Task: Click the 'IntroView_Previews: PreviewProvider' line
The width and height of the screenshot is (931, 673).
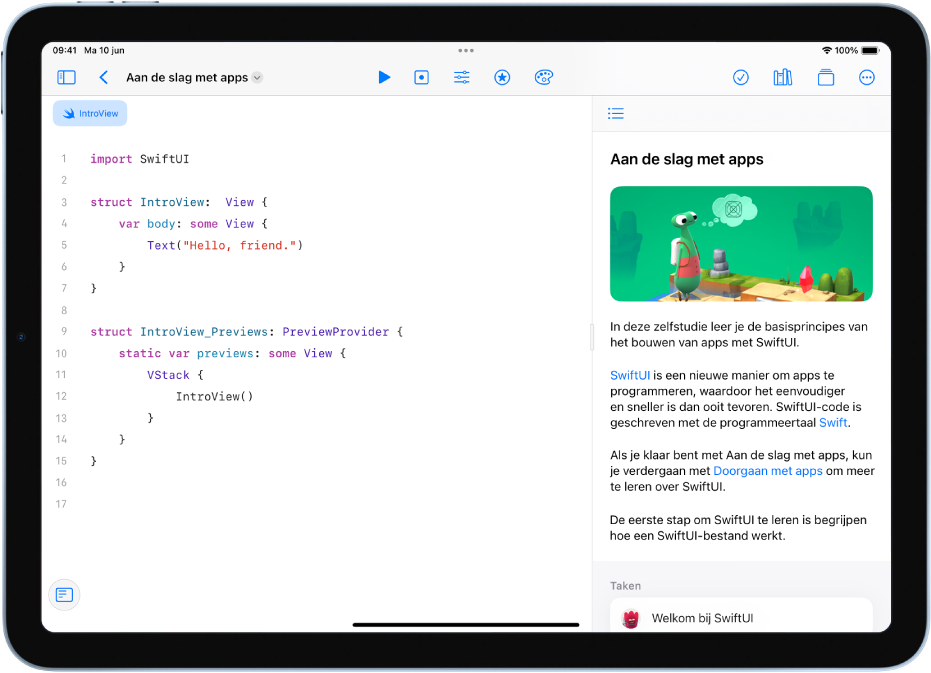Action: [x=246, y=331]
